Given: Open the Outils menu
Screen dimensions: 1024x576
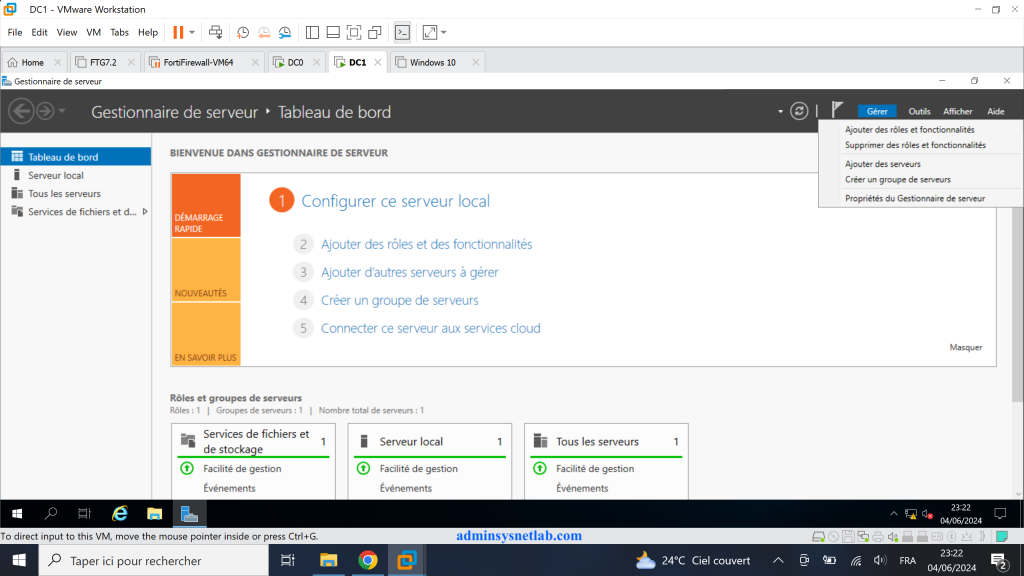Looking at the screenshot, I should [919, 112].
